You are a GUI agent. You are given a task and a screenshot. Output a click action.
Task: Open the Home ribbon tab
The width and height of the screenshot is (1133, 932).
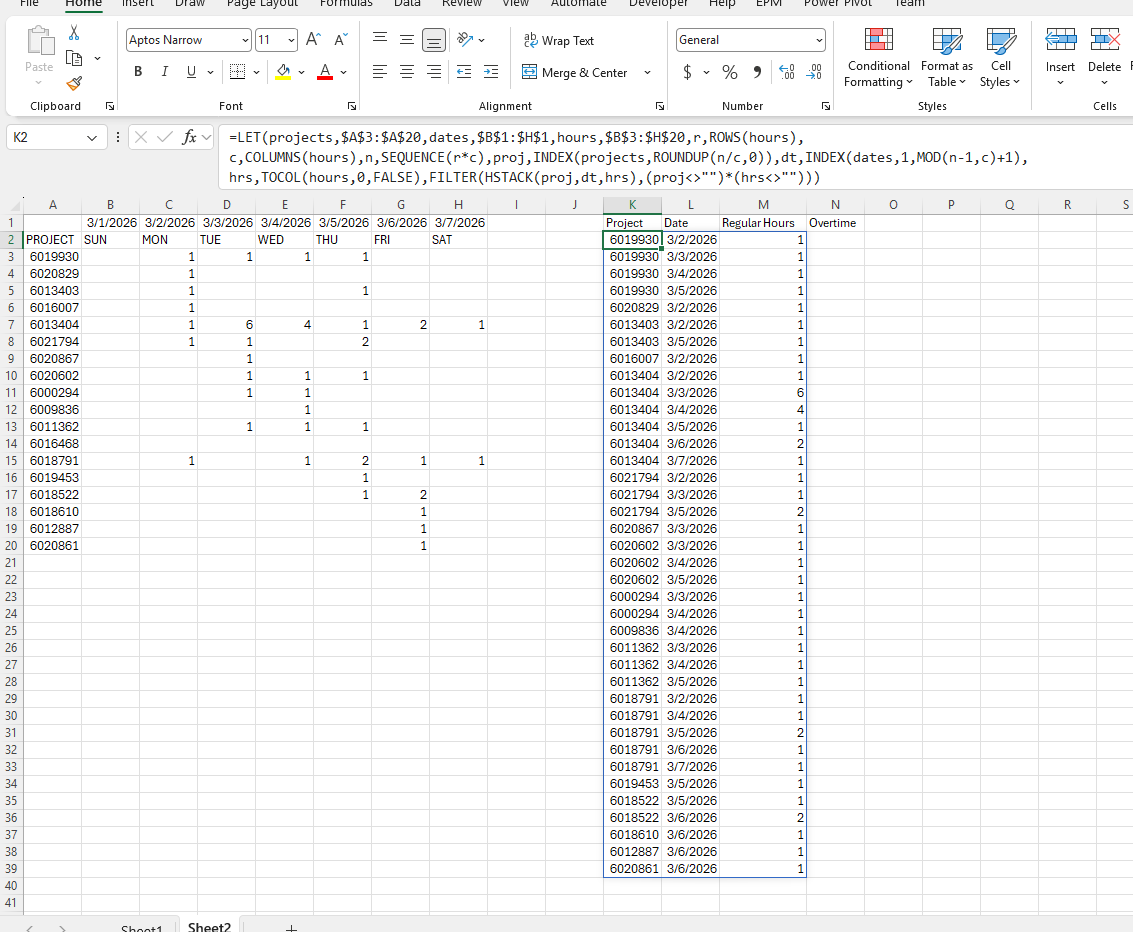(83, 3)
